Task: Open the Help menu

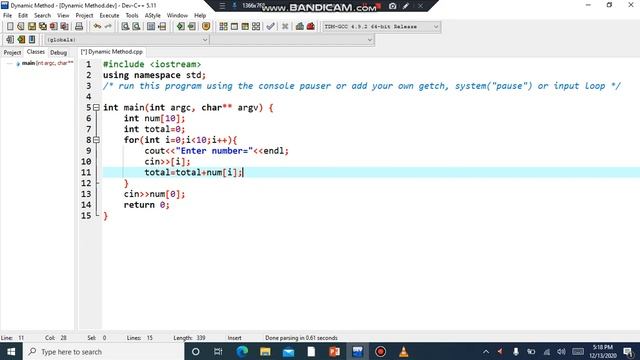Action: pos(200,16)
